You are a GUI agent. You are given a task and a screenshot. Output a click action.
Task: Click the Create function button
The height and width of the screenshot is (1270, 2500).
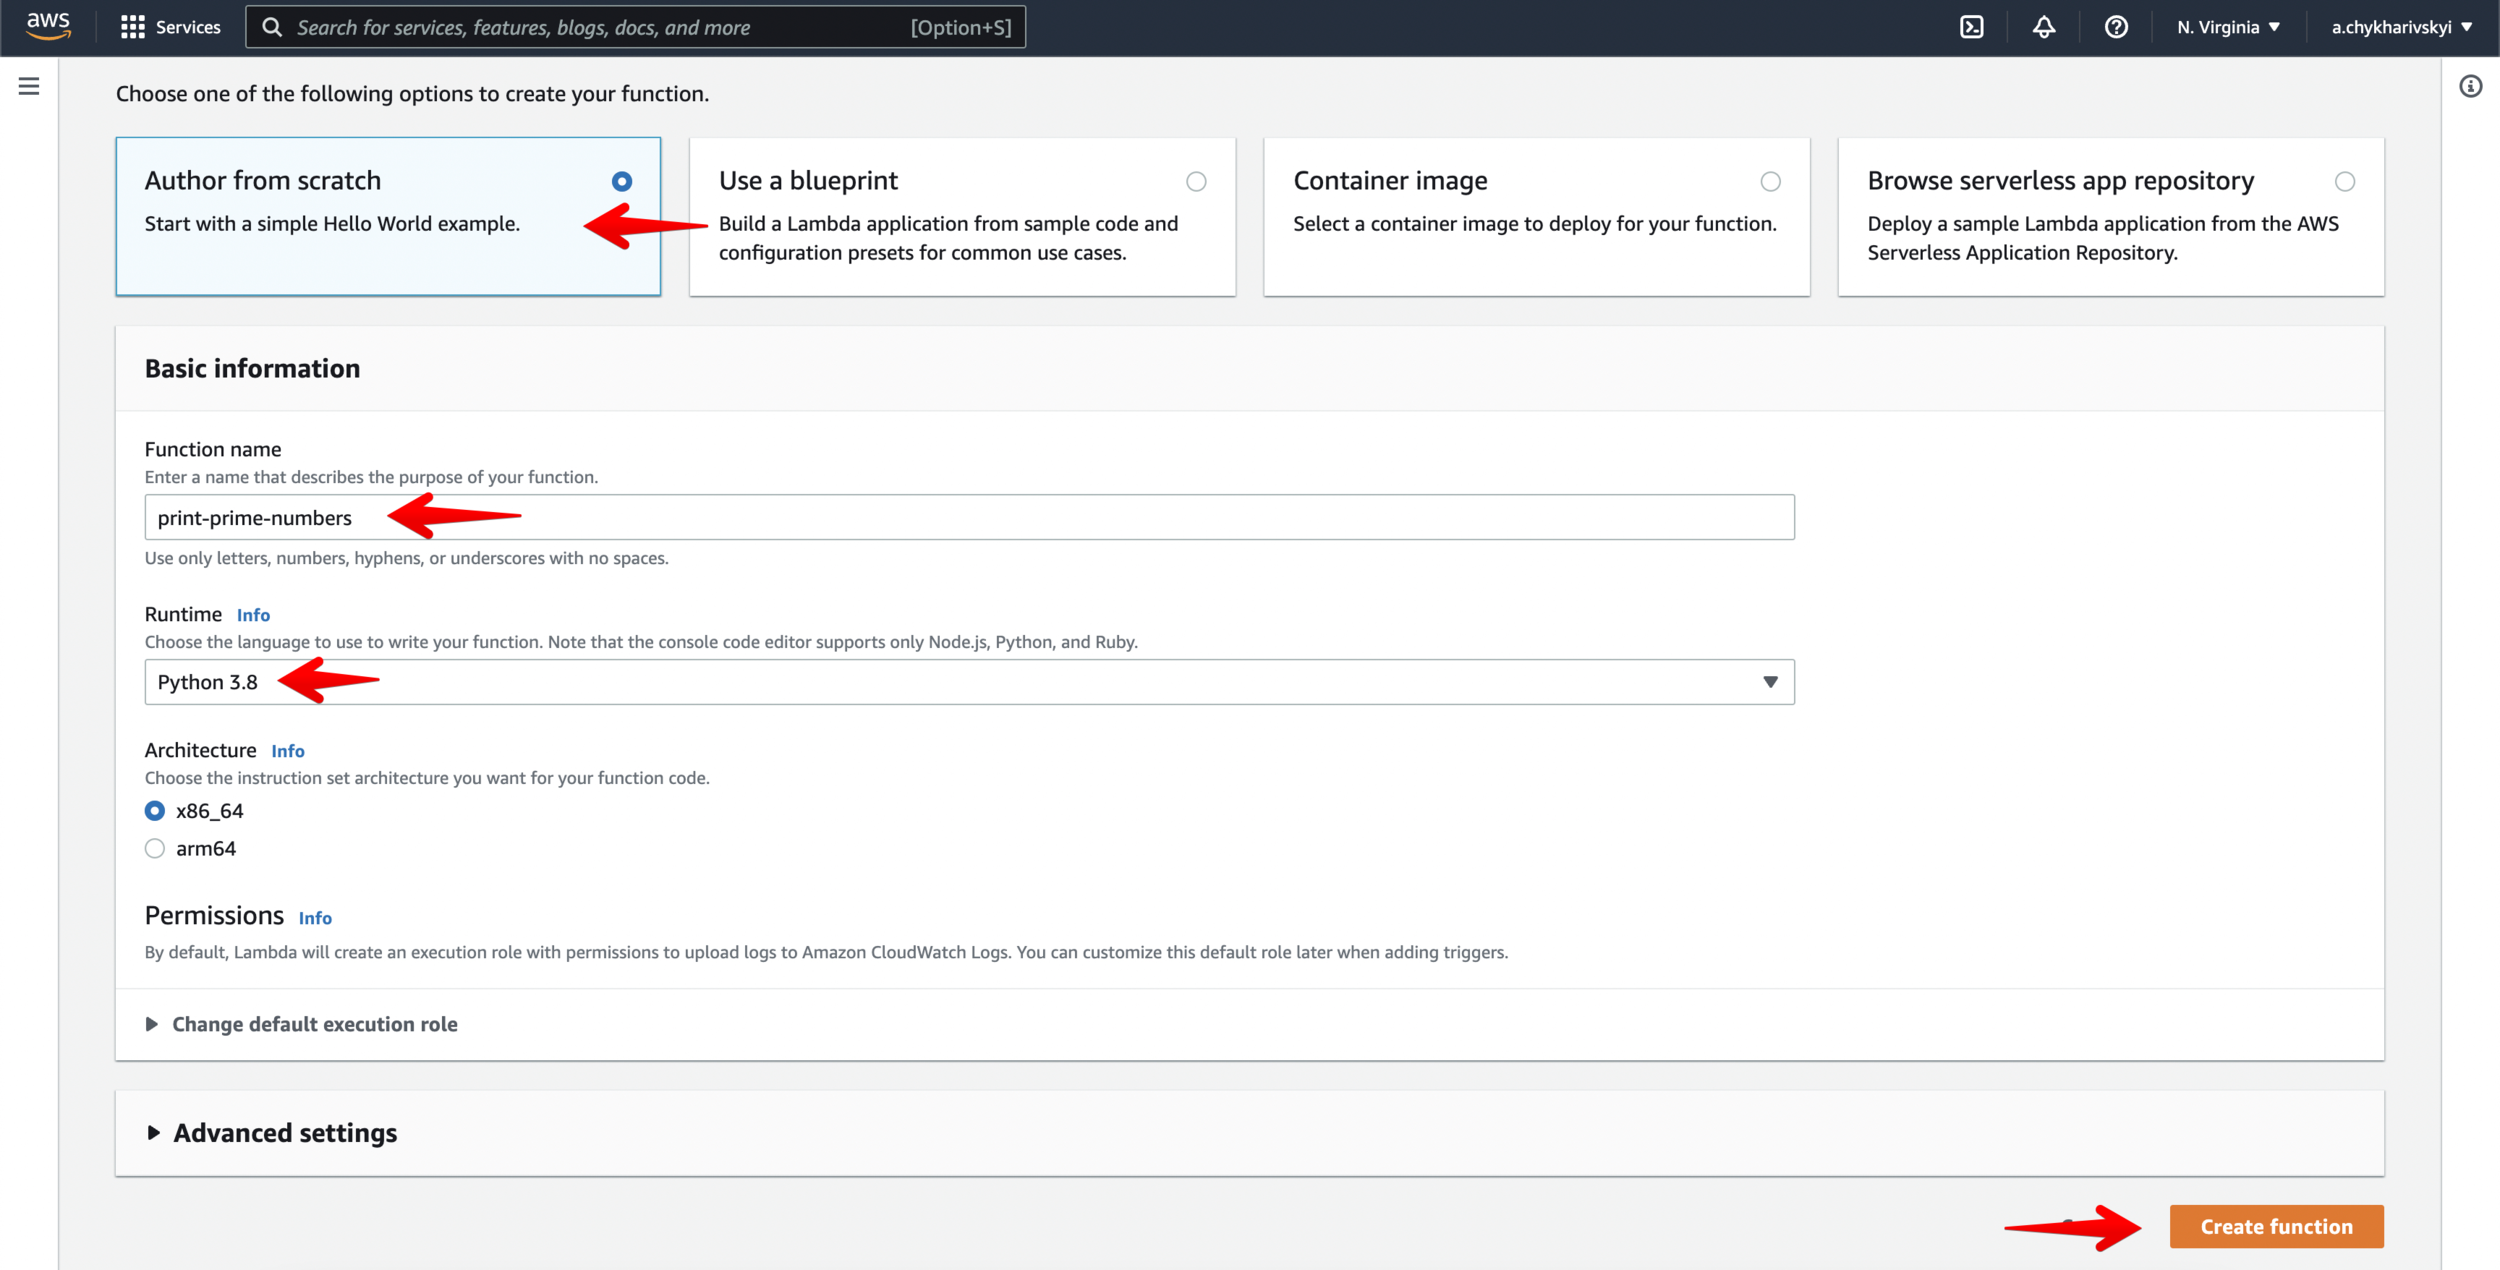pyautogui.click(x=2275, y=1226)
